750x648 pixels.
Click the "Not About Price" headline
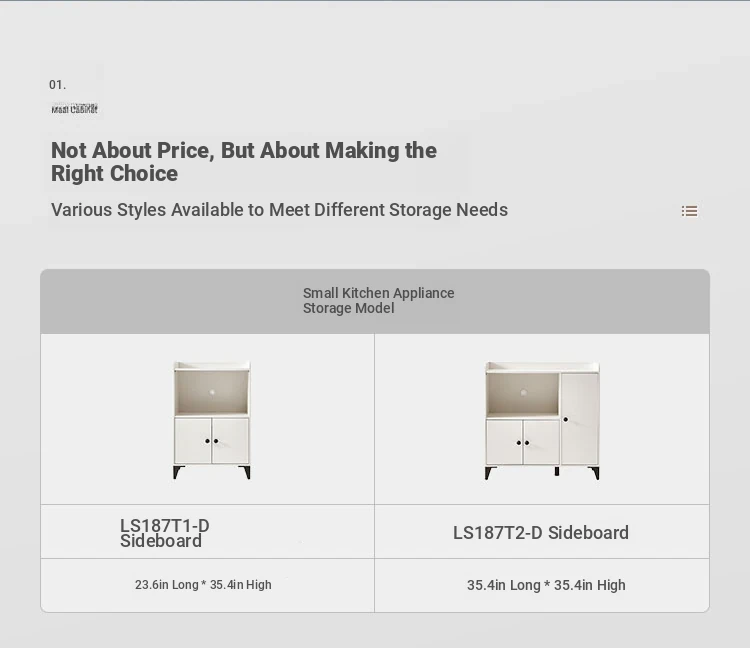point(244,162)
